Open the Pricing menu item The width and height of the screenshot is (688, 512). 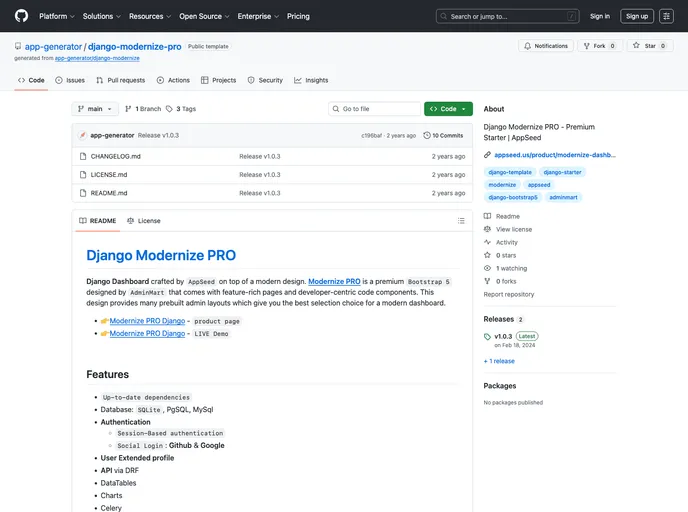tap(298, 16)
